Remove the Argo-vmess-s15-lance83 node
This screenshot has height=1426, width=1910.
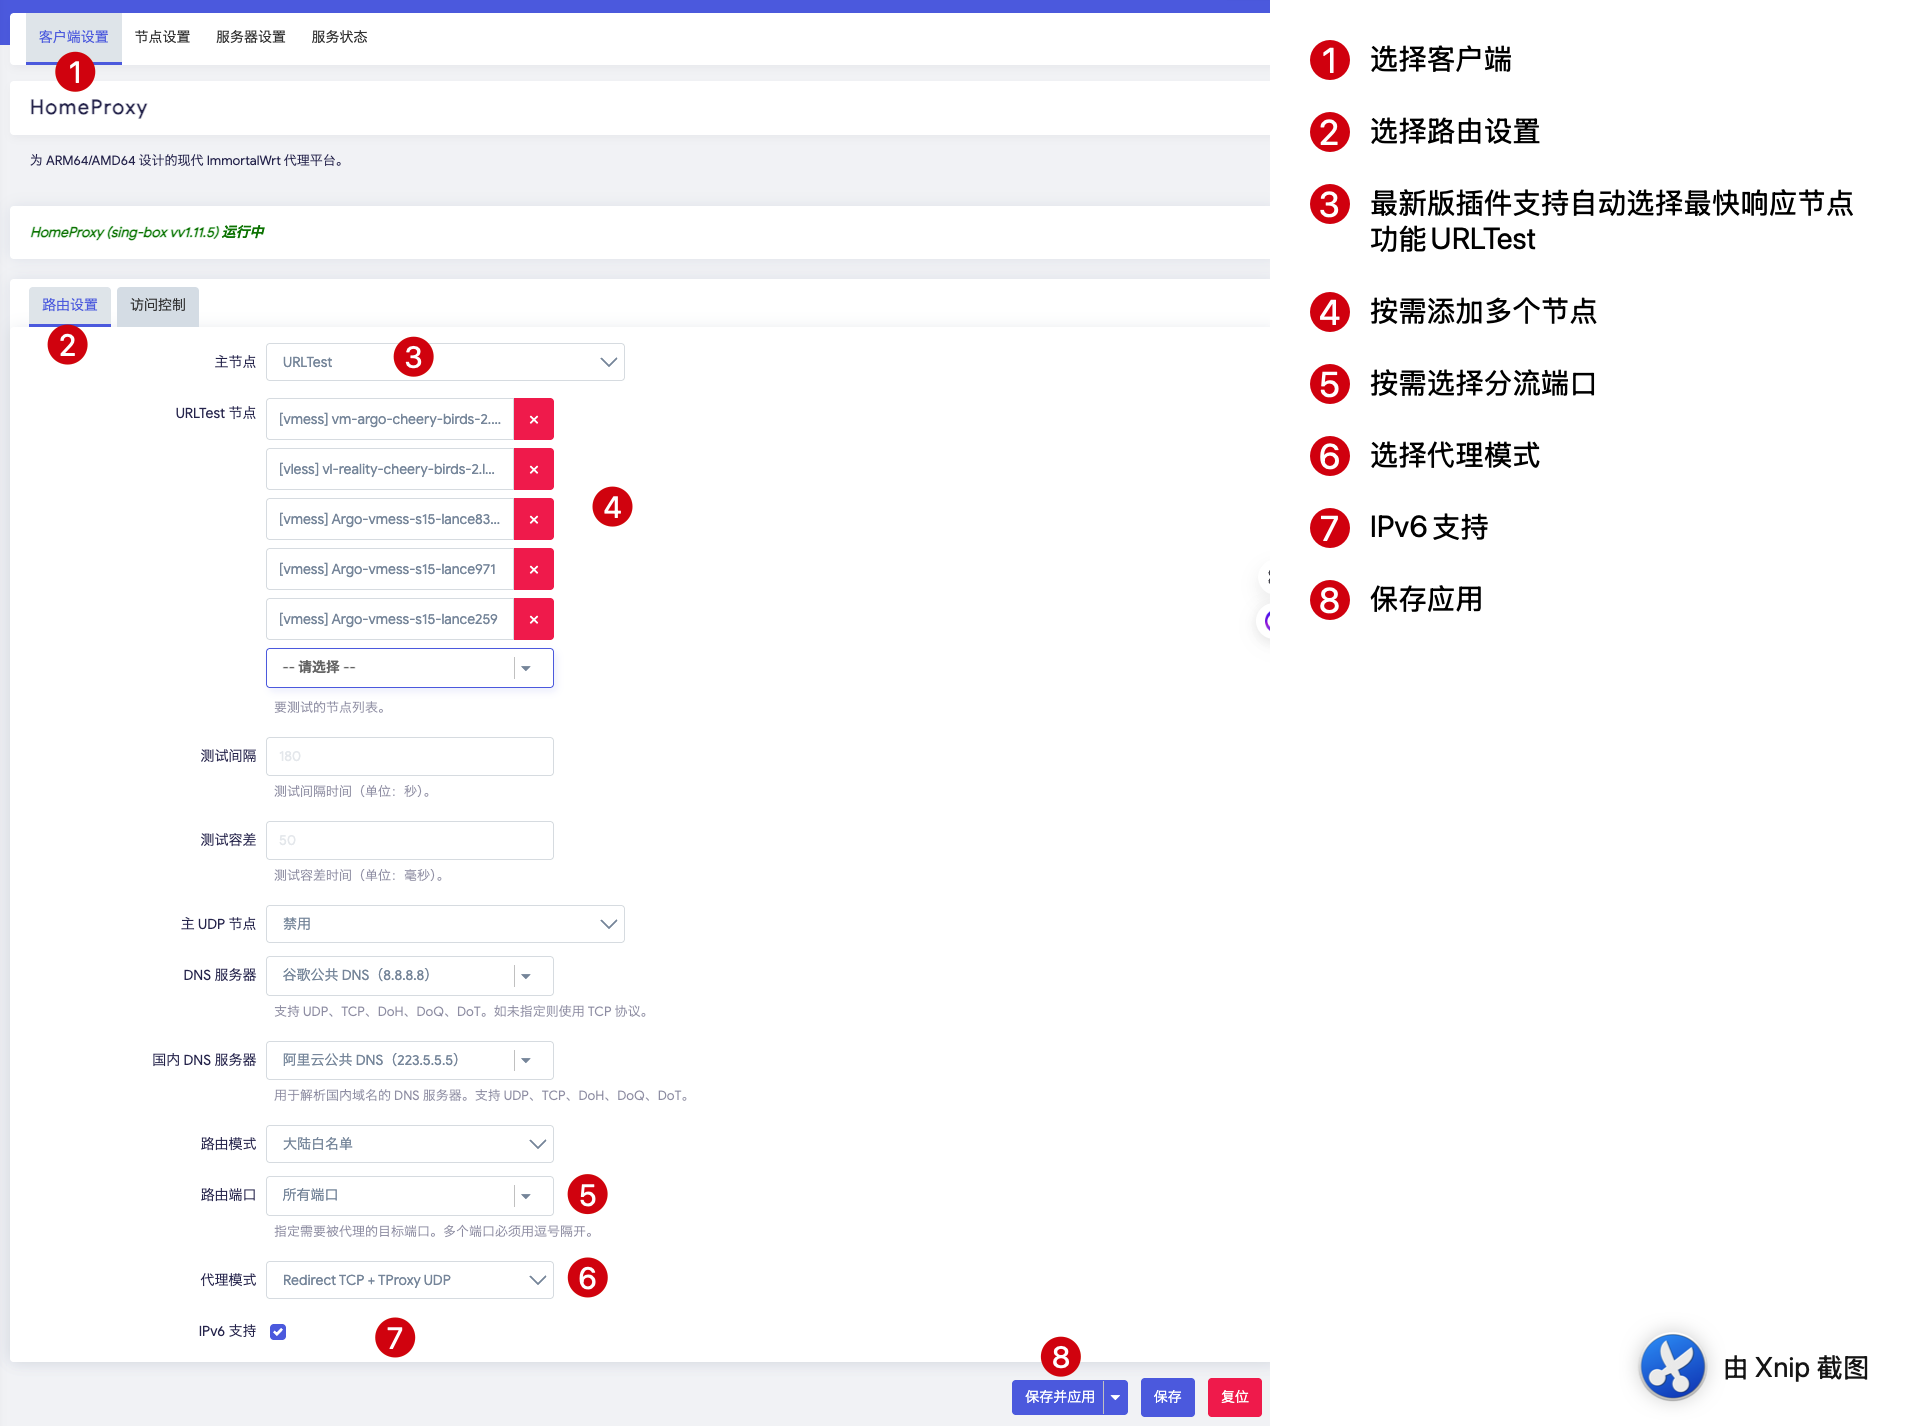[534, 519]
